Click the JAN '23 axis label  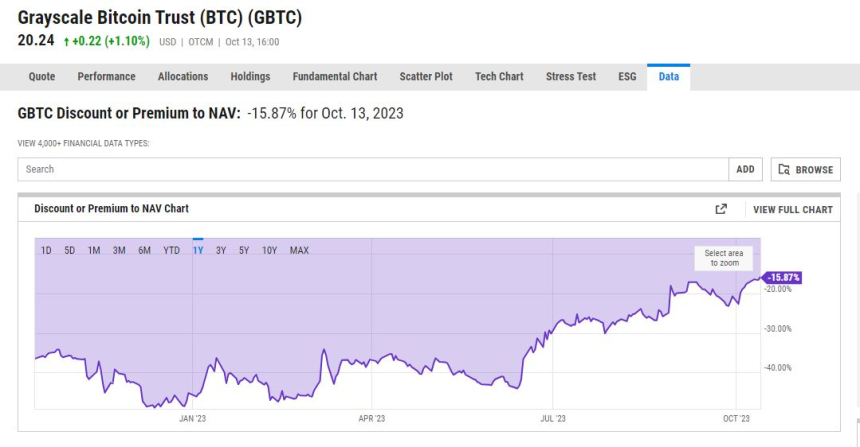tap(193, 418)
